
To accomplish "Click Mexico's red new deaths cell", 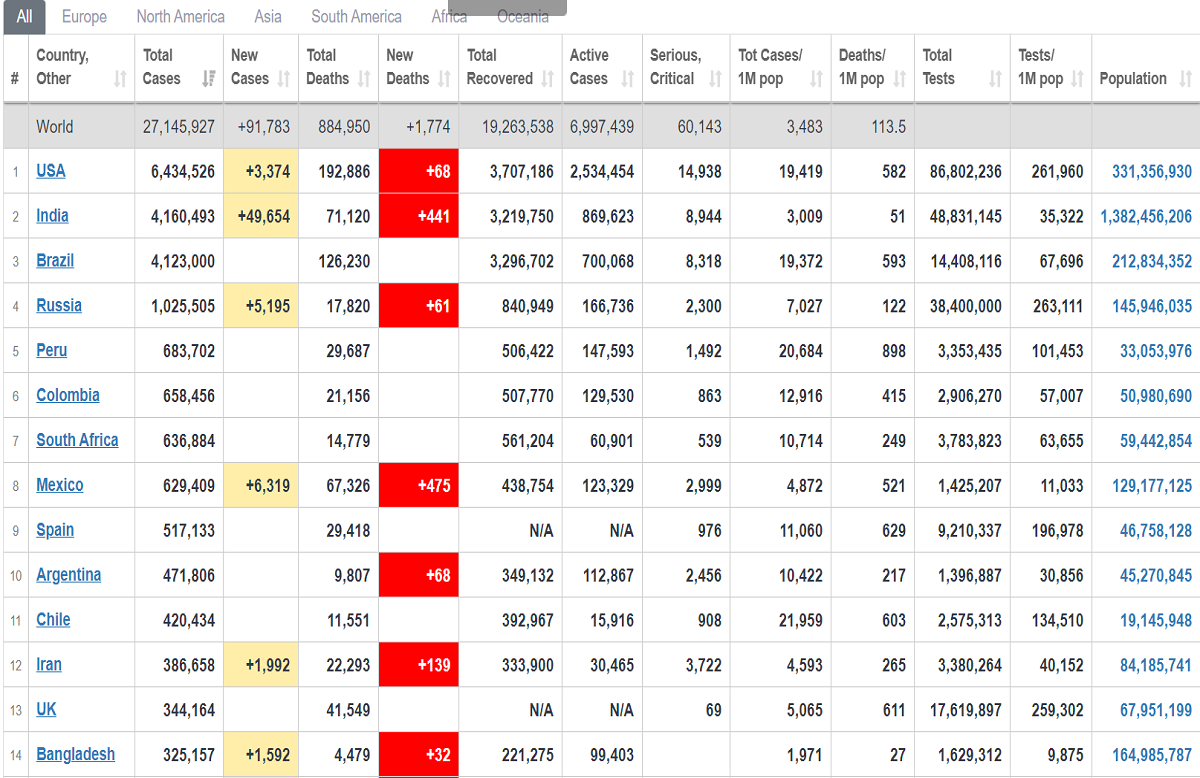I will 419,486.
